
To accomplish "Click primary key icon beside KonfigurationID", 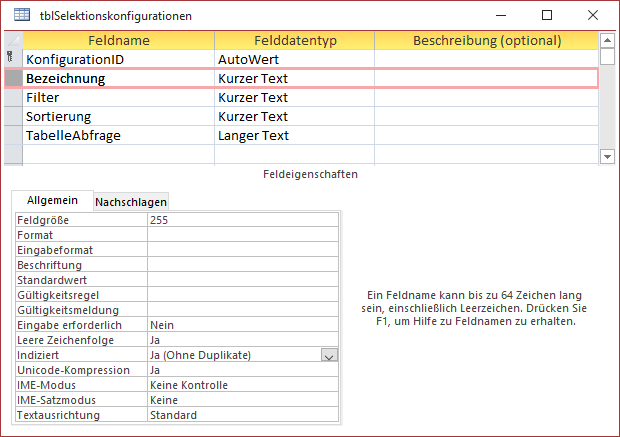I will pyautogui.click(x=10, y=57).
